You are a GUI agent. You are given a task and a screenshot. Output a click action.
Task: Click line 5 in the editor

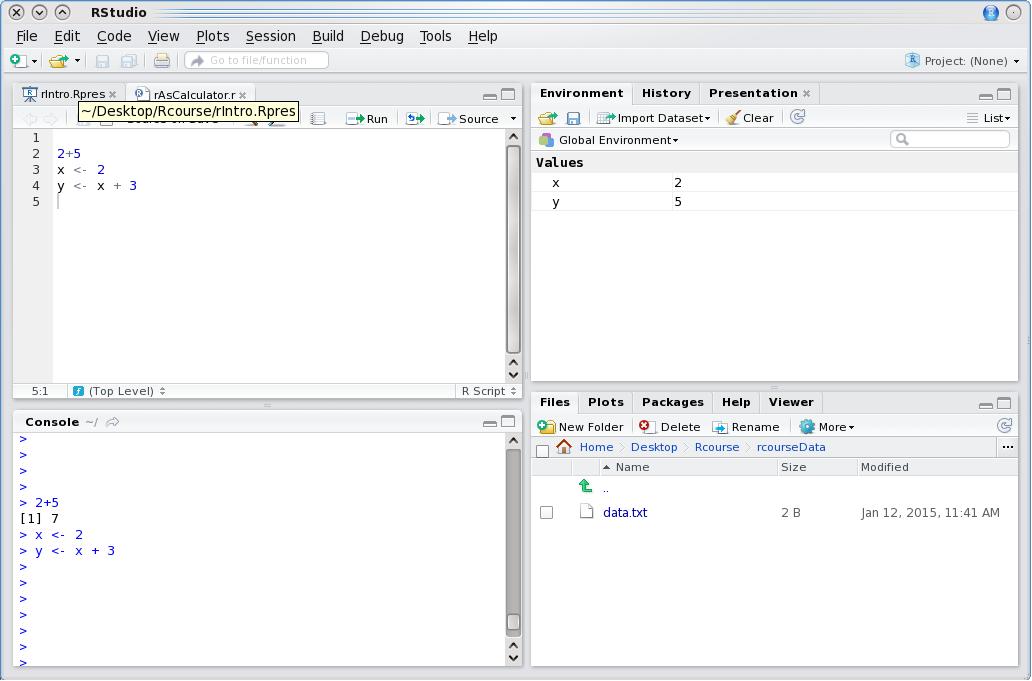click(x=280, y=201)
